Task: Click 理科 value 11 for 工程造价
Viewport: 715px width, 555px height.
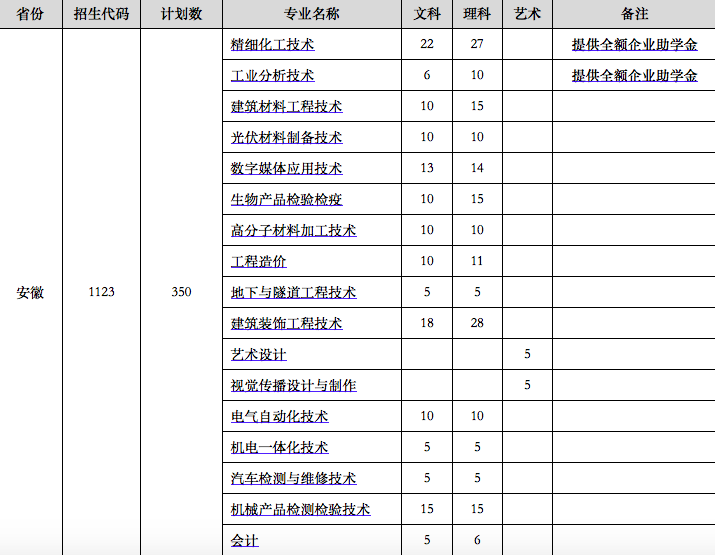Action: [x=477, y=261]
